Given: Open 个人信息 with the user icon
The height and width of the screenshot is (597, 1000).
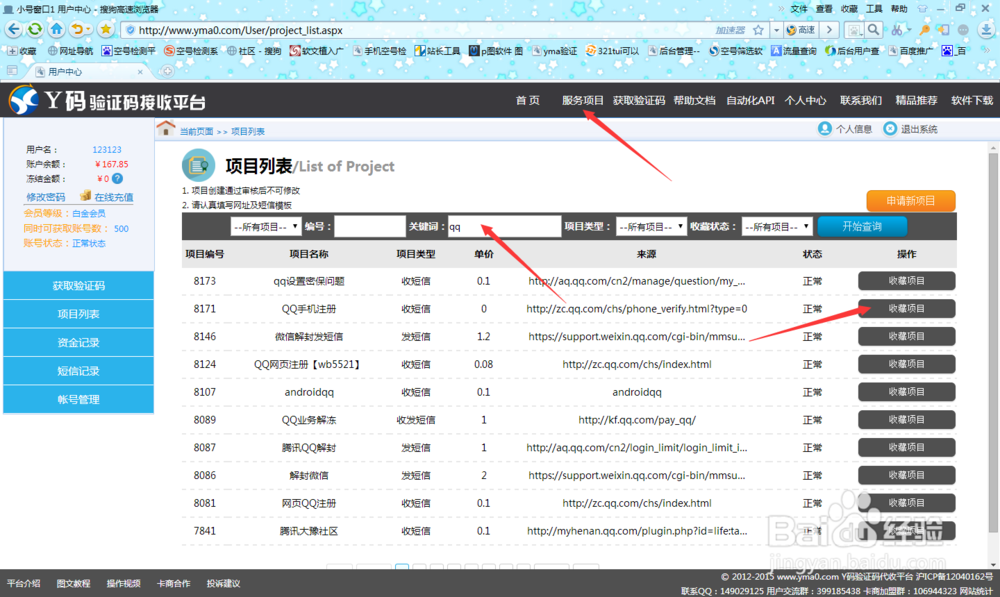Looking at the screenshot, I should click(x=845, y=129).
